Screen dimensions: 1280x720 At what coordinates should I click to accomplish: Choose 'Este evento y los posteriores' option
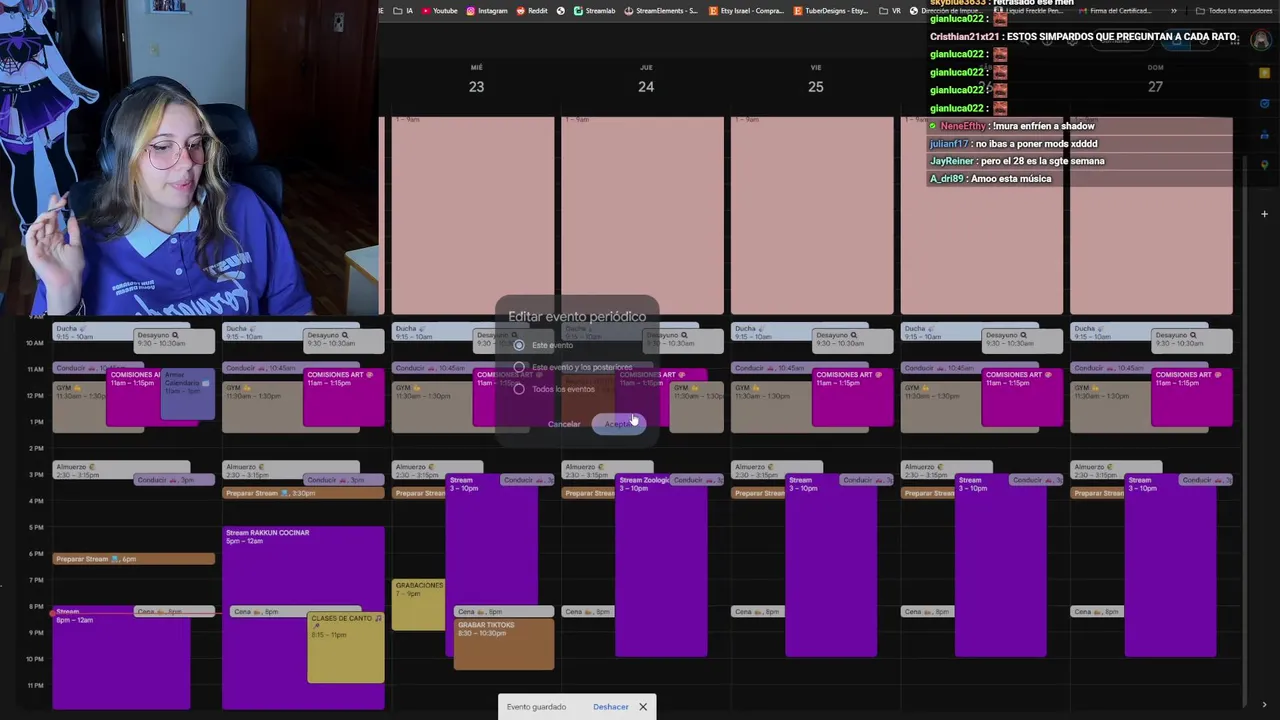point(519,367)
